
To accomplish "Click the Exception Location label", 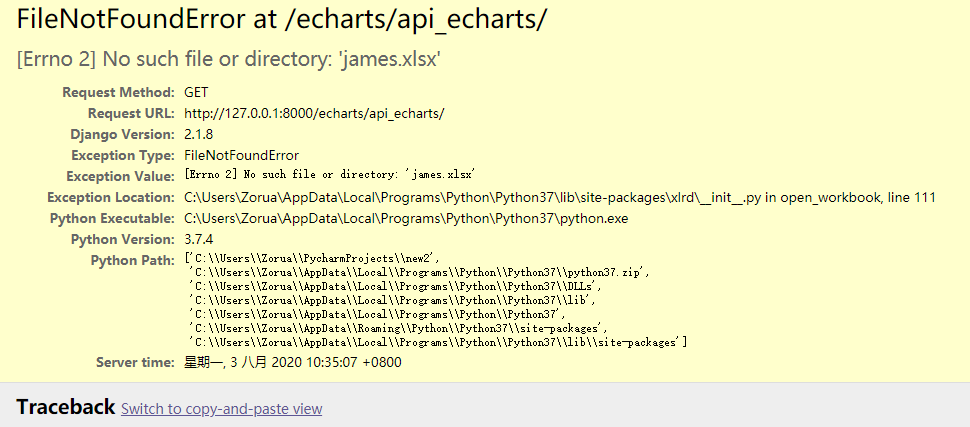I will [111, 197].
